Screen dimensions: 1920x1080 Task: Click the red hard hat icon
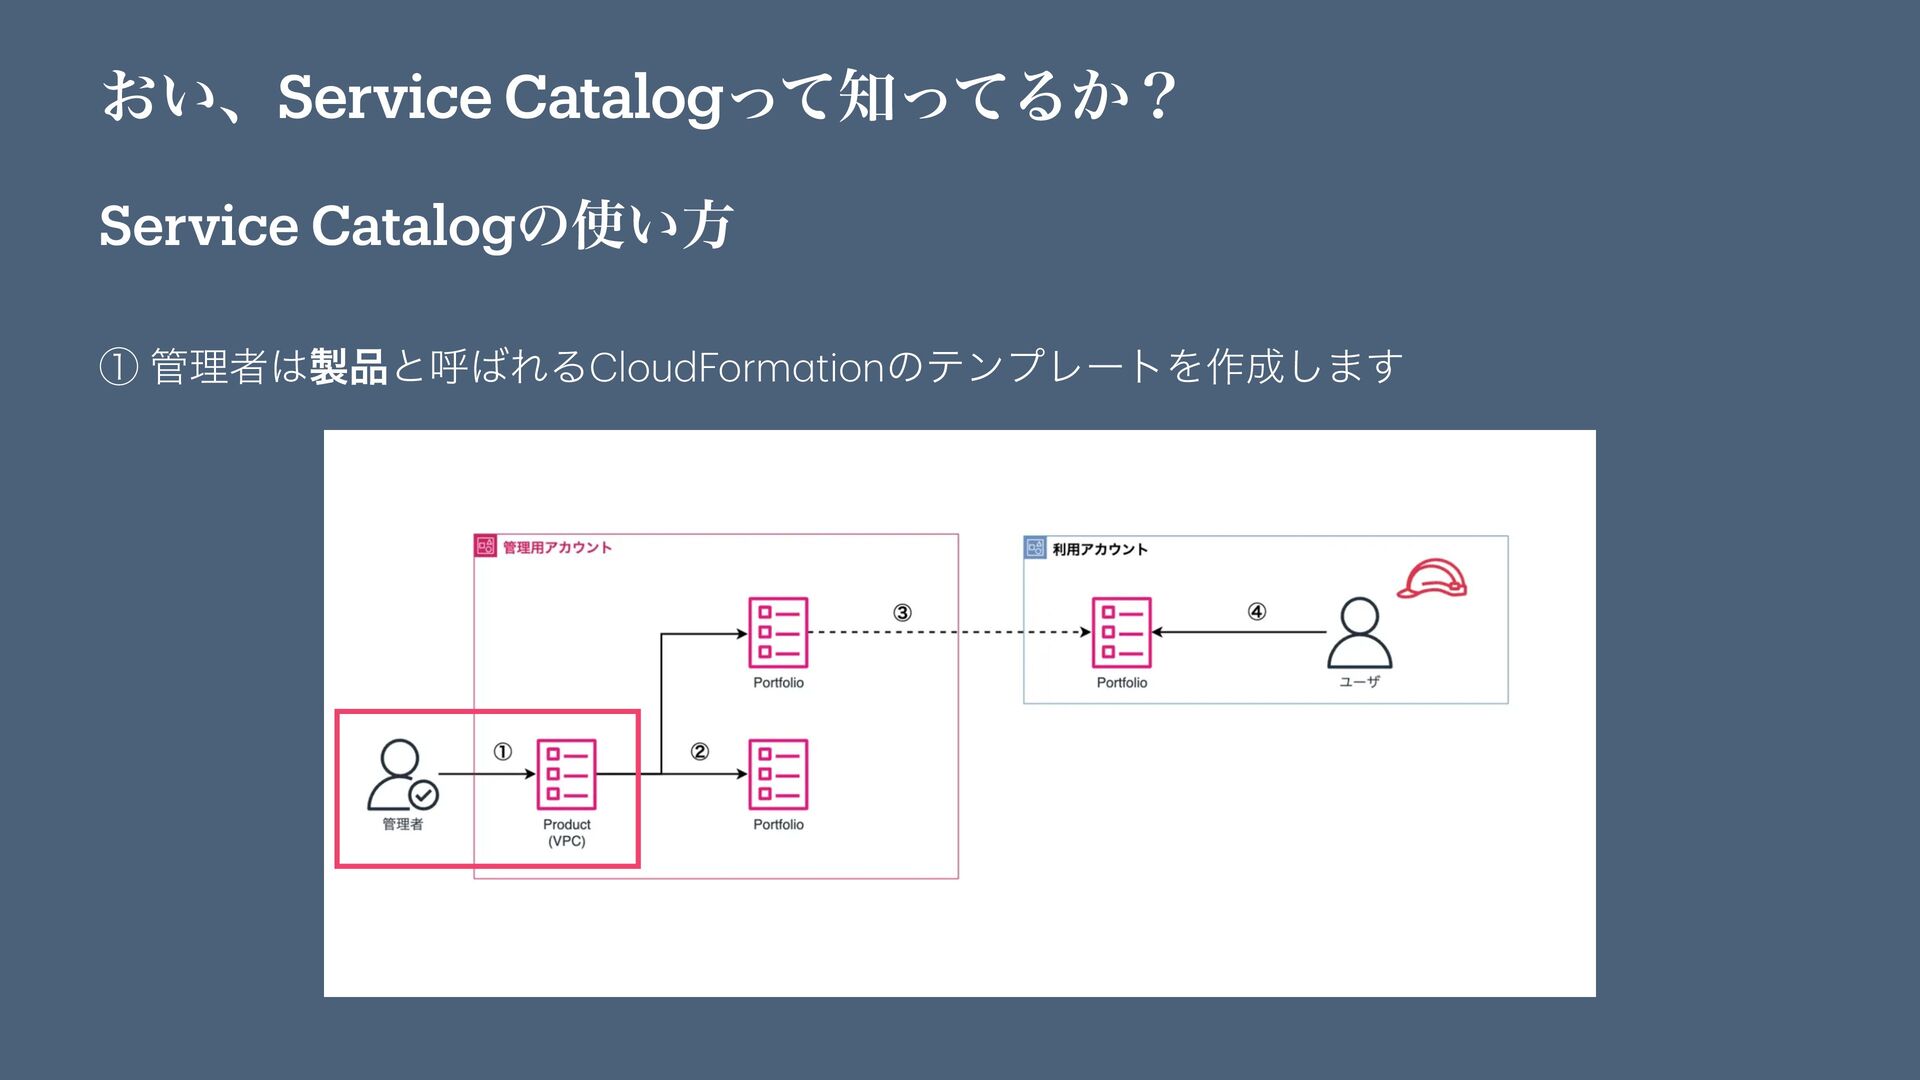tap(1432, 579)
